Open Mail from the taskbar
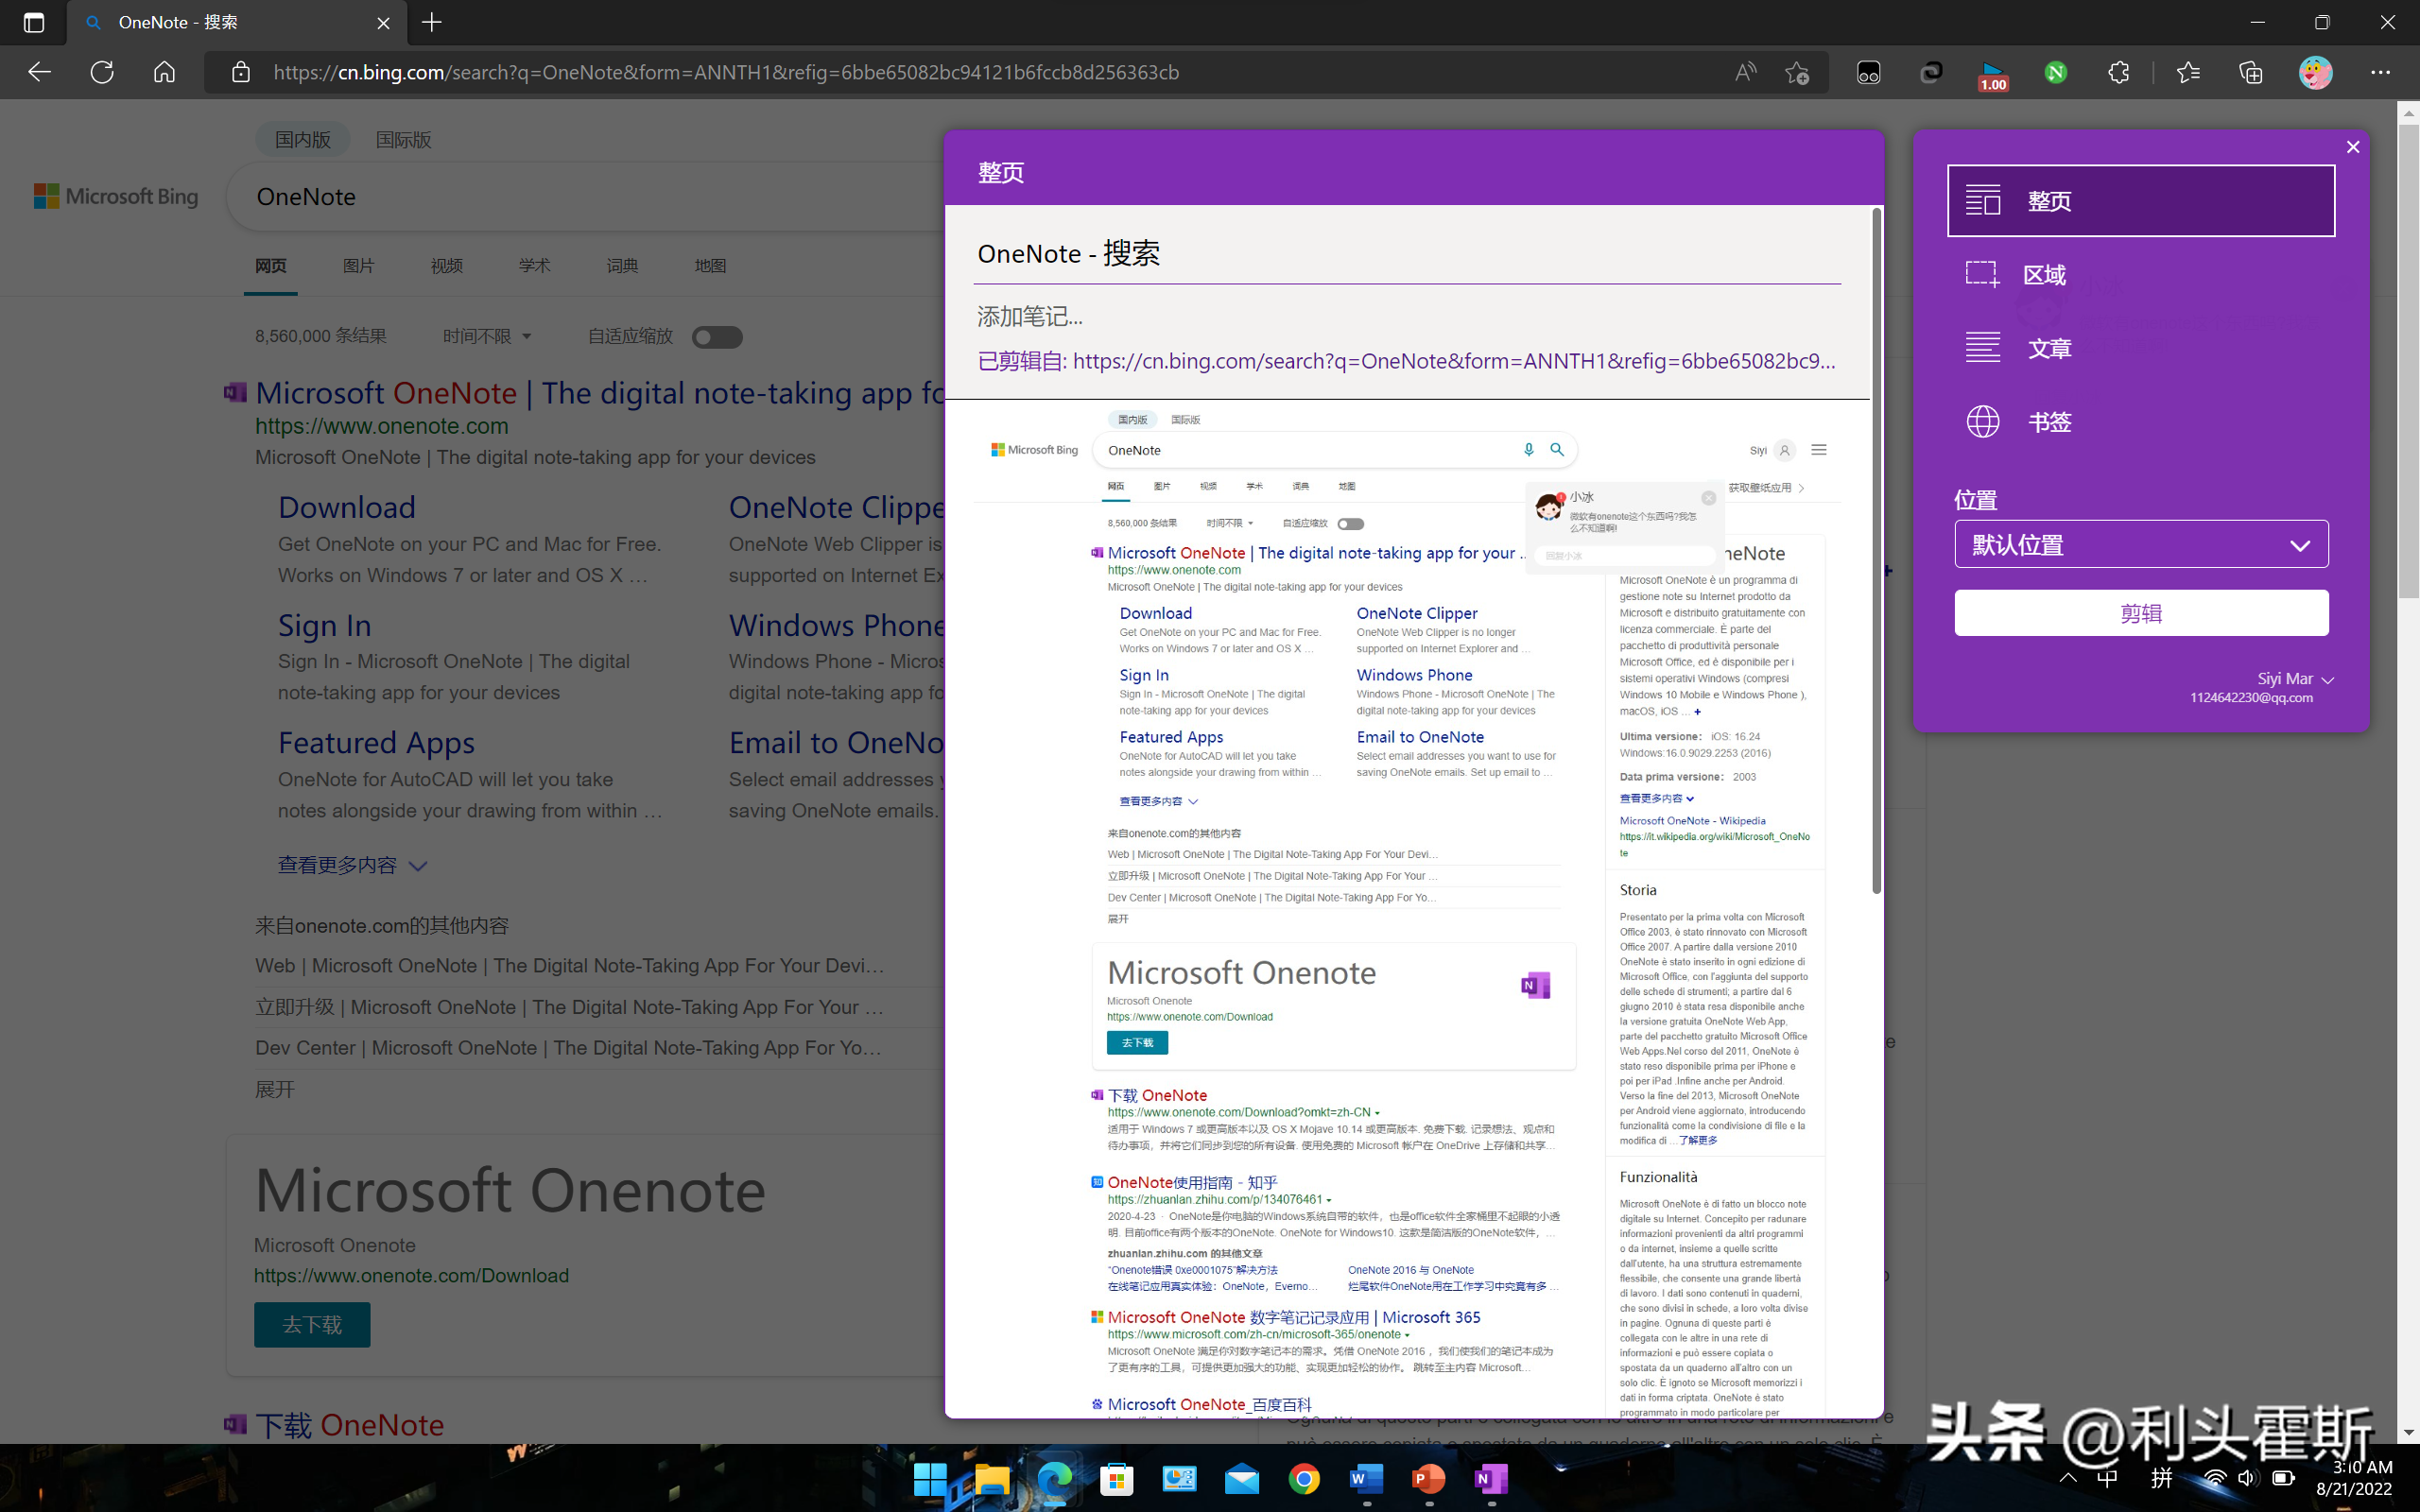This screenshot has height=1512, width=2420. pyautogui.click(x=1242, y=1479)
